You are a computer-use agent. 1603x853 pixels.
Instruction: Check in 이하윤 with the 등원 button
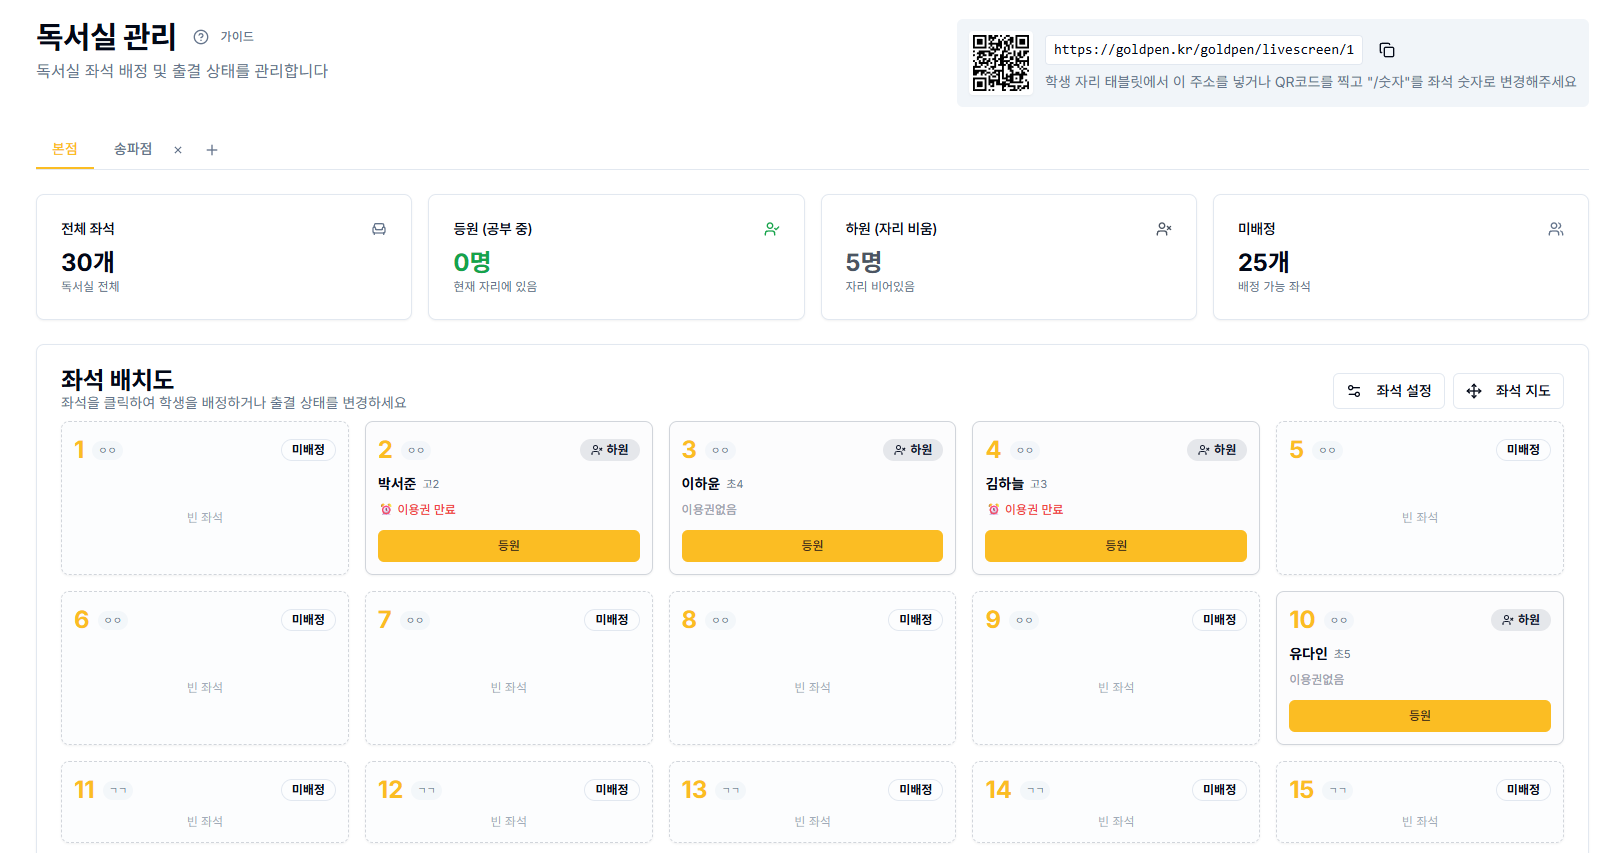811,546
